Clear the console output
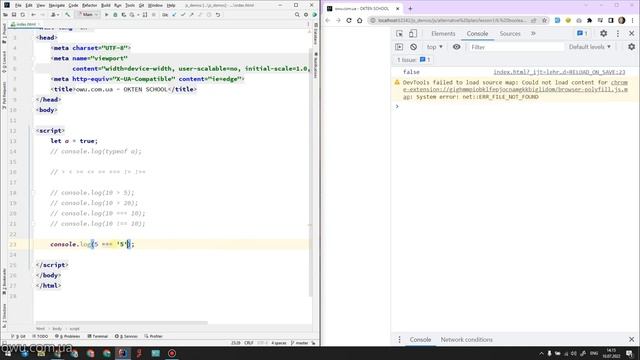 [x=413, y=47]
